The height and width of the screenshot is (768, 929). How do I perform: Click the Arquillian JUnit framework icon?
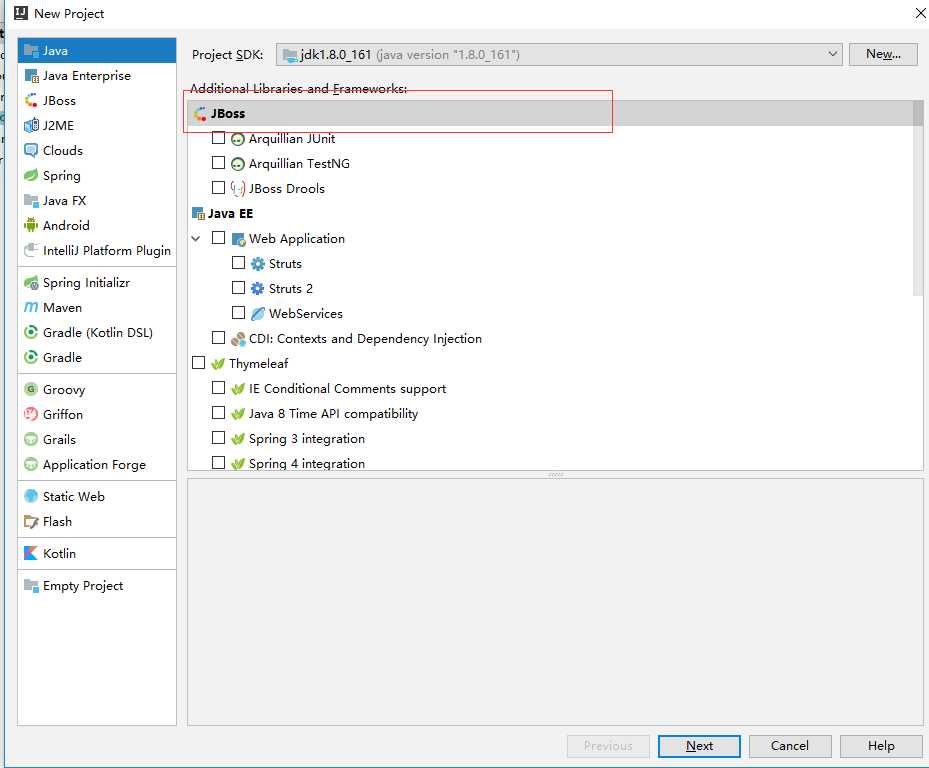238,139
